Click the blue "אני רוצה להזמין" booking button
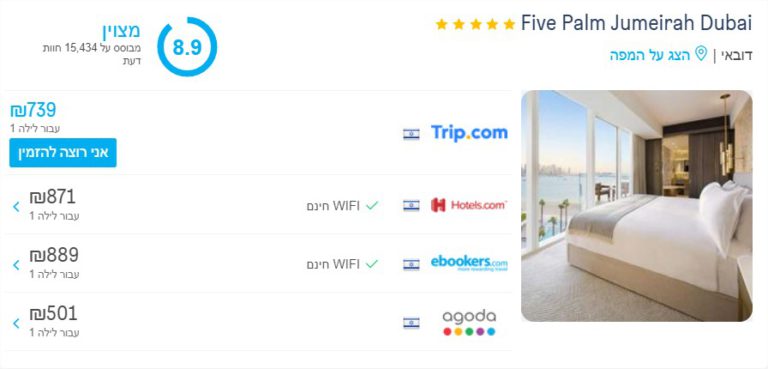 point(63,152)
